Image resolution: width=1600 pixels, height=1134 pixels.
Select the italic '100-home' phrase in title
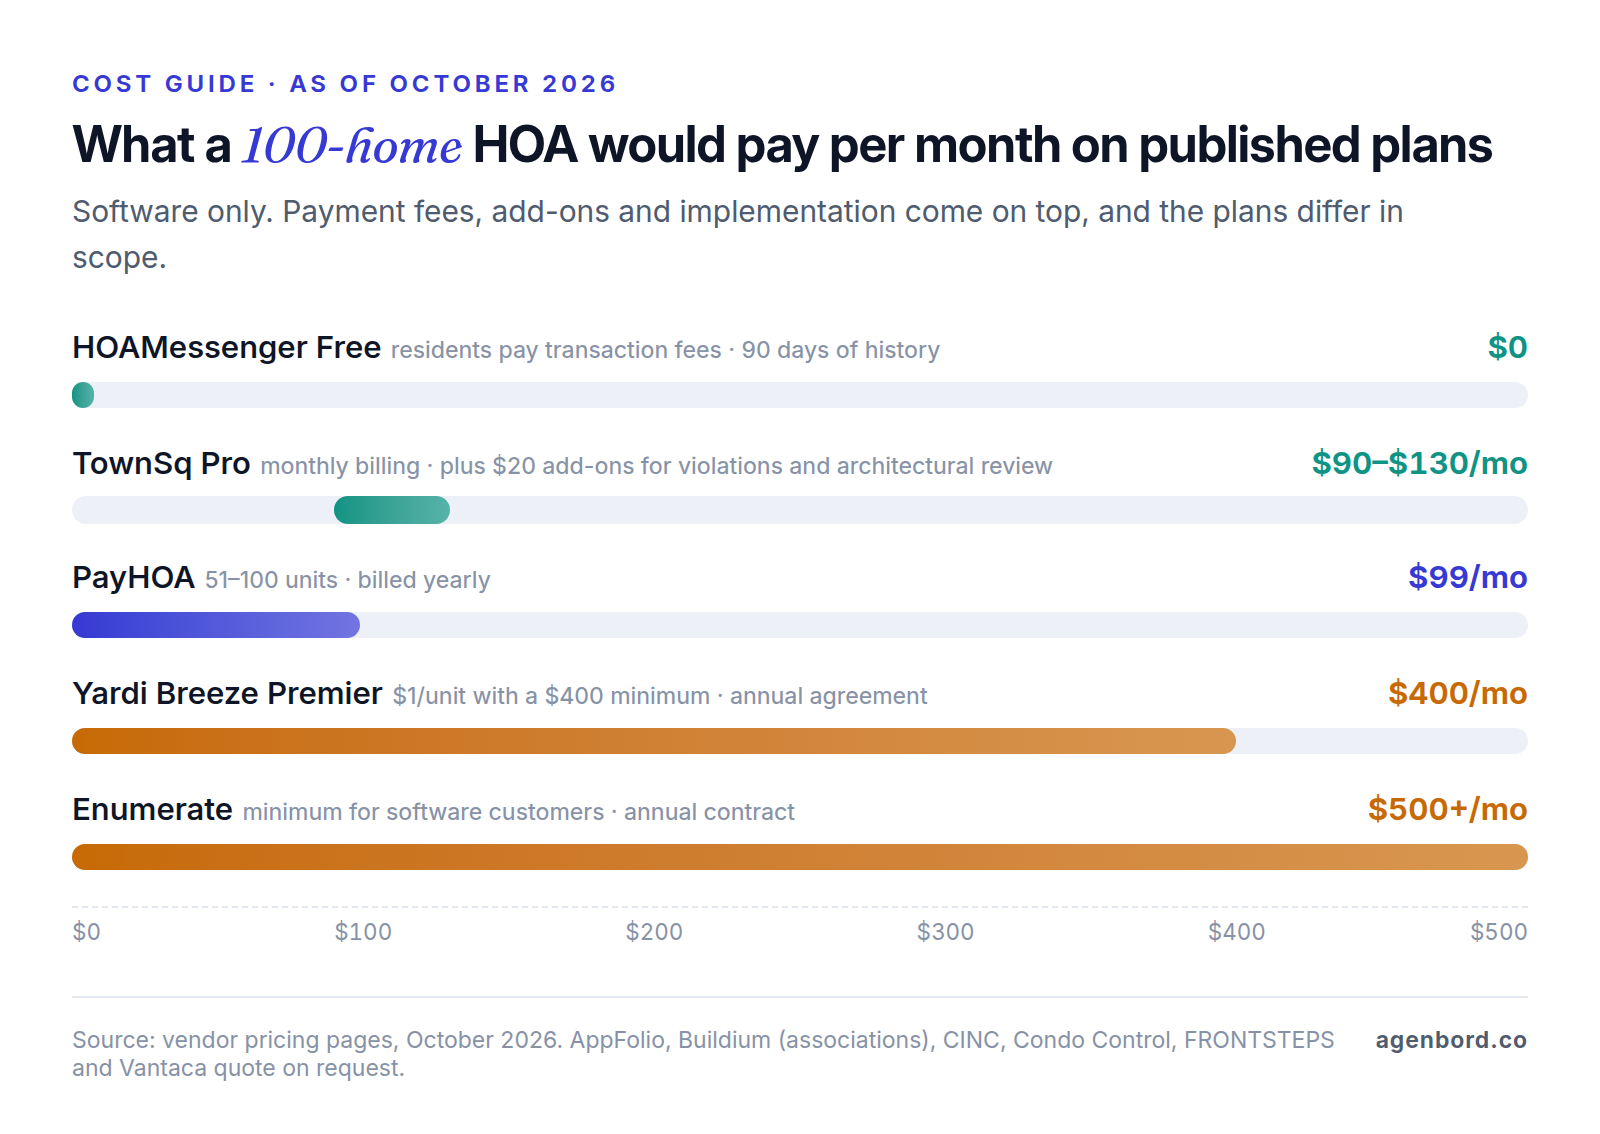click(x=352, y=146)
